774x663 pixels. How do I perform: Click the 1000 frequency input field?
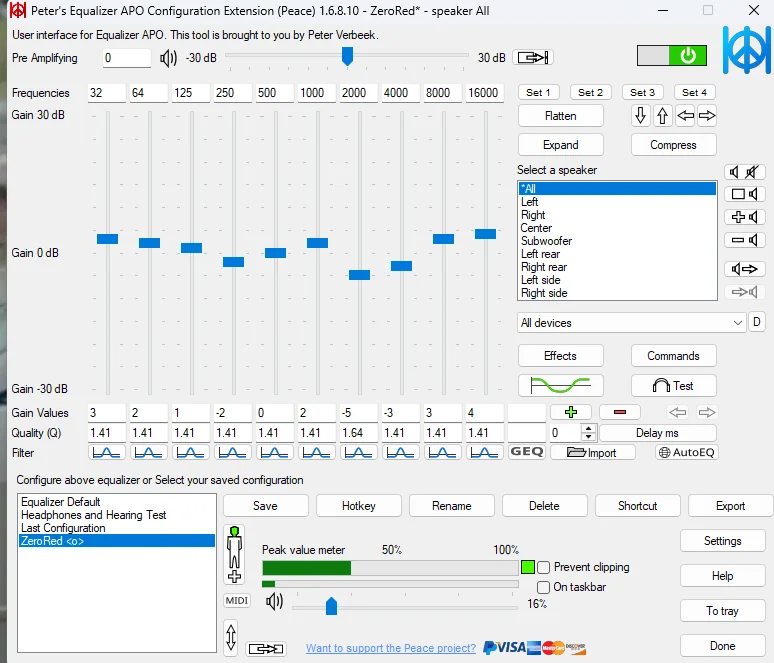click(x=317, y=93)
